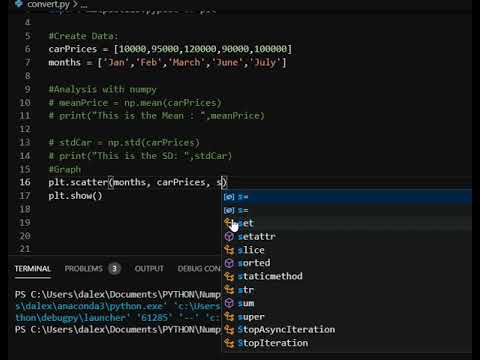The image size is (480, 360).
Task: Select the highlighted 's=' autocomplete suggestion
Action: point(347,197)
